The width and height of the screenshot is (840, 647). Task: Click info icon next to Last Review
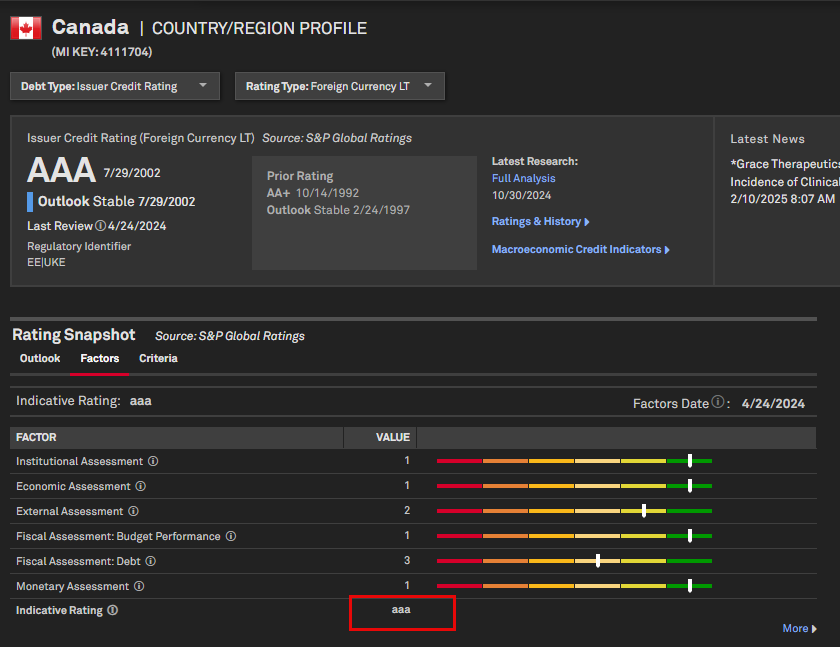click(100, 226)
